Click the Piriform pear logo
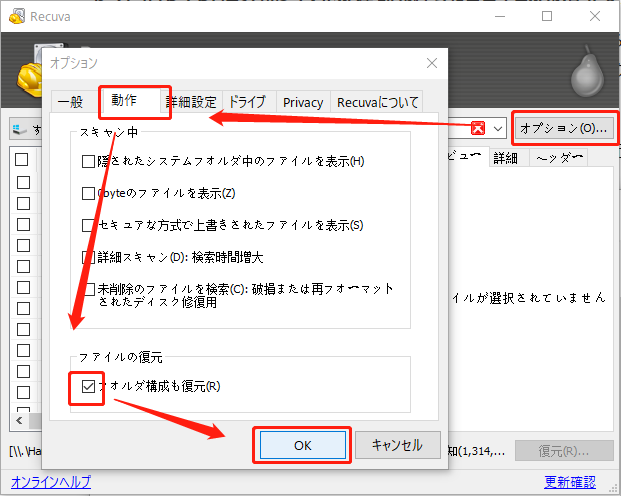621x496 pixels. point(587,71)
